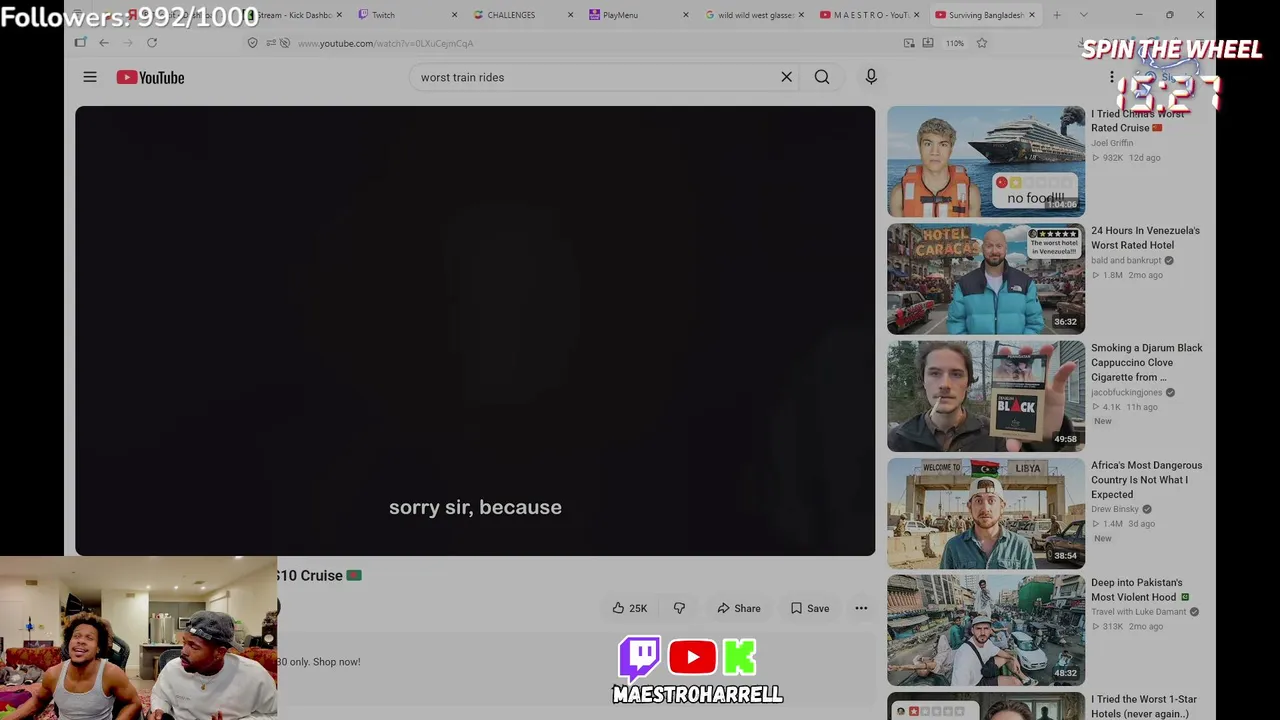Clear the search text with the X
This screenshot has height=720, width=1280.
click(787, 77)
